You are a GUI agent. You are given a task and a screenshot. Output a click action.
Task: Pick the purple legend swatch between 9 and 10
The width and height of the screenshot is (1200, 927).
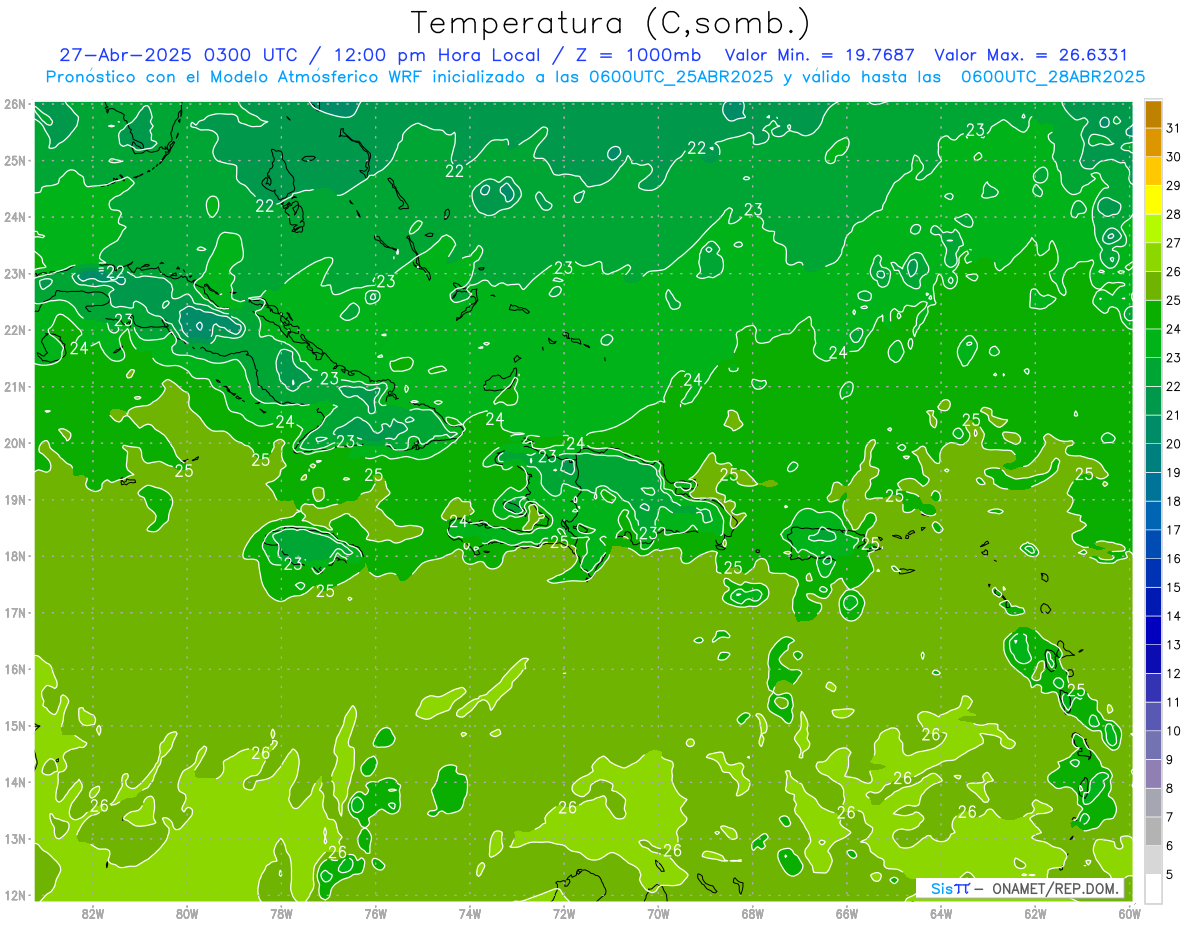(1153, 745)
